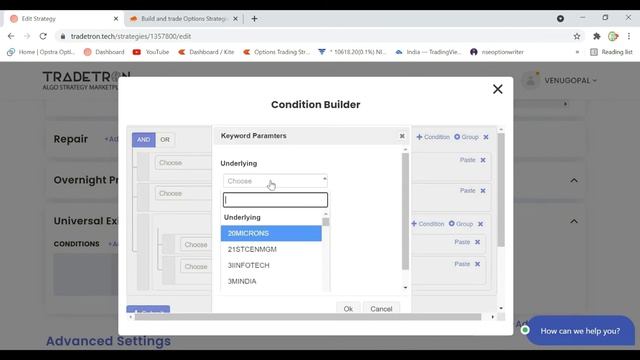Screen dimensions: 640x360
Task: Delete the nested group
Action: coord(480,224)
